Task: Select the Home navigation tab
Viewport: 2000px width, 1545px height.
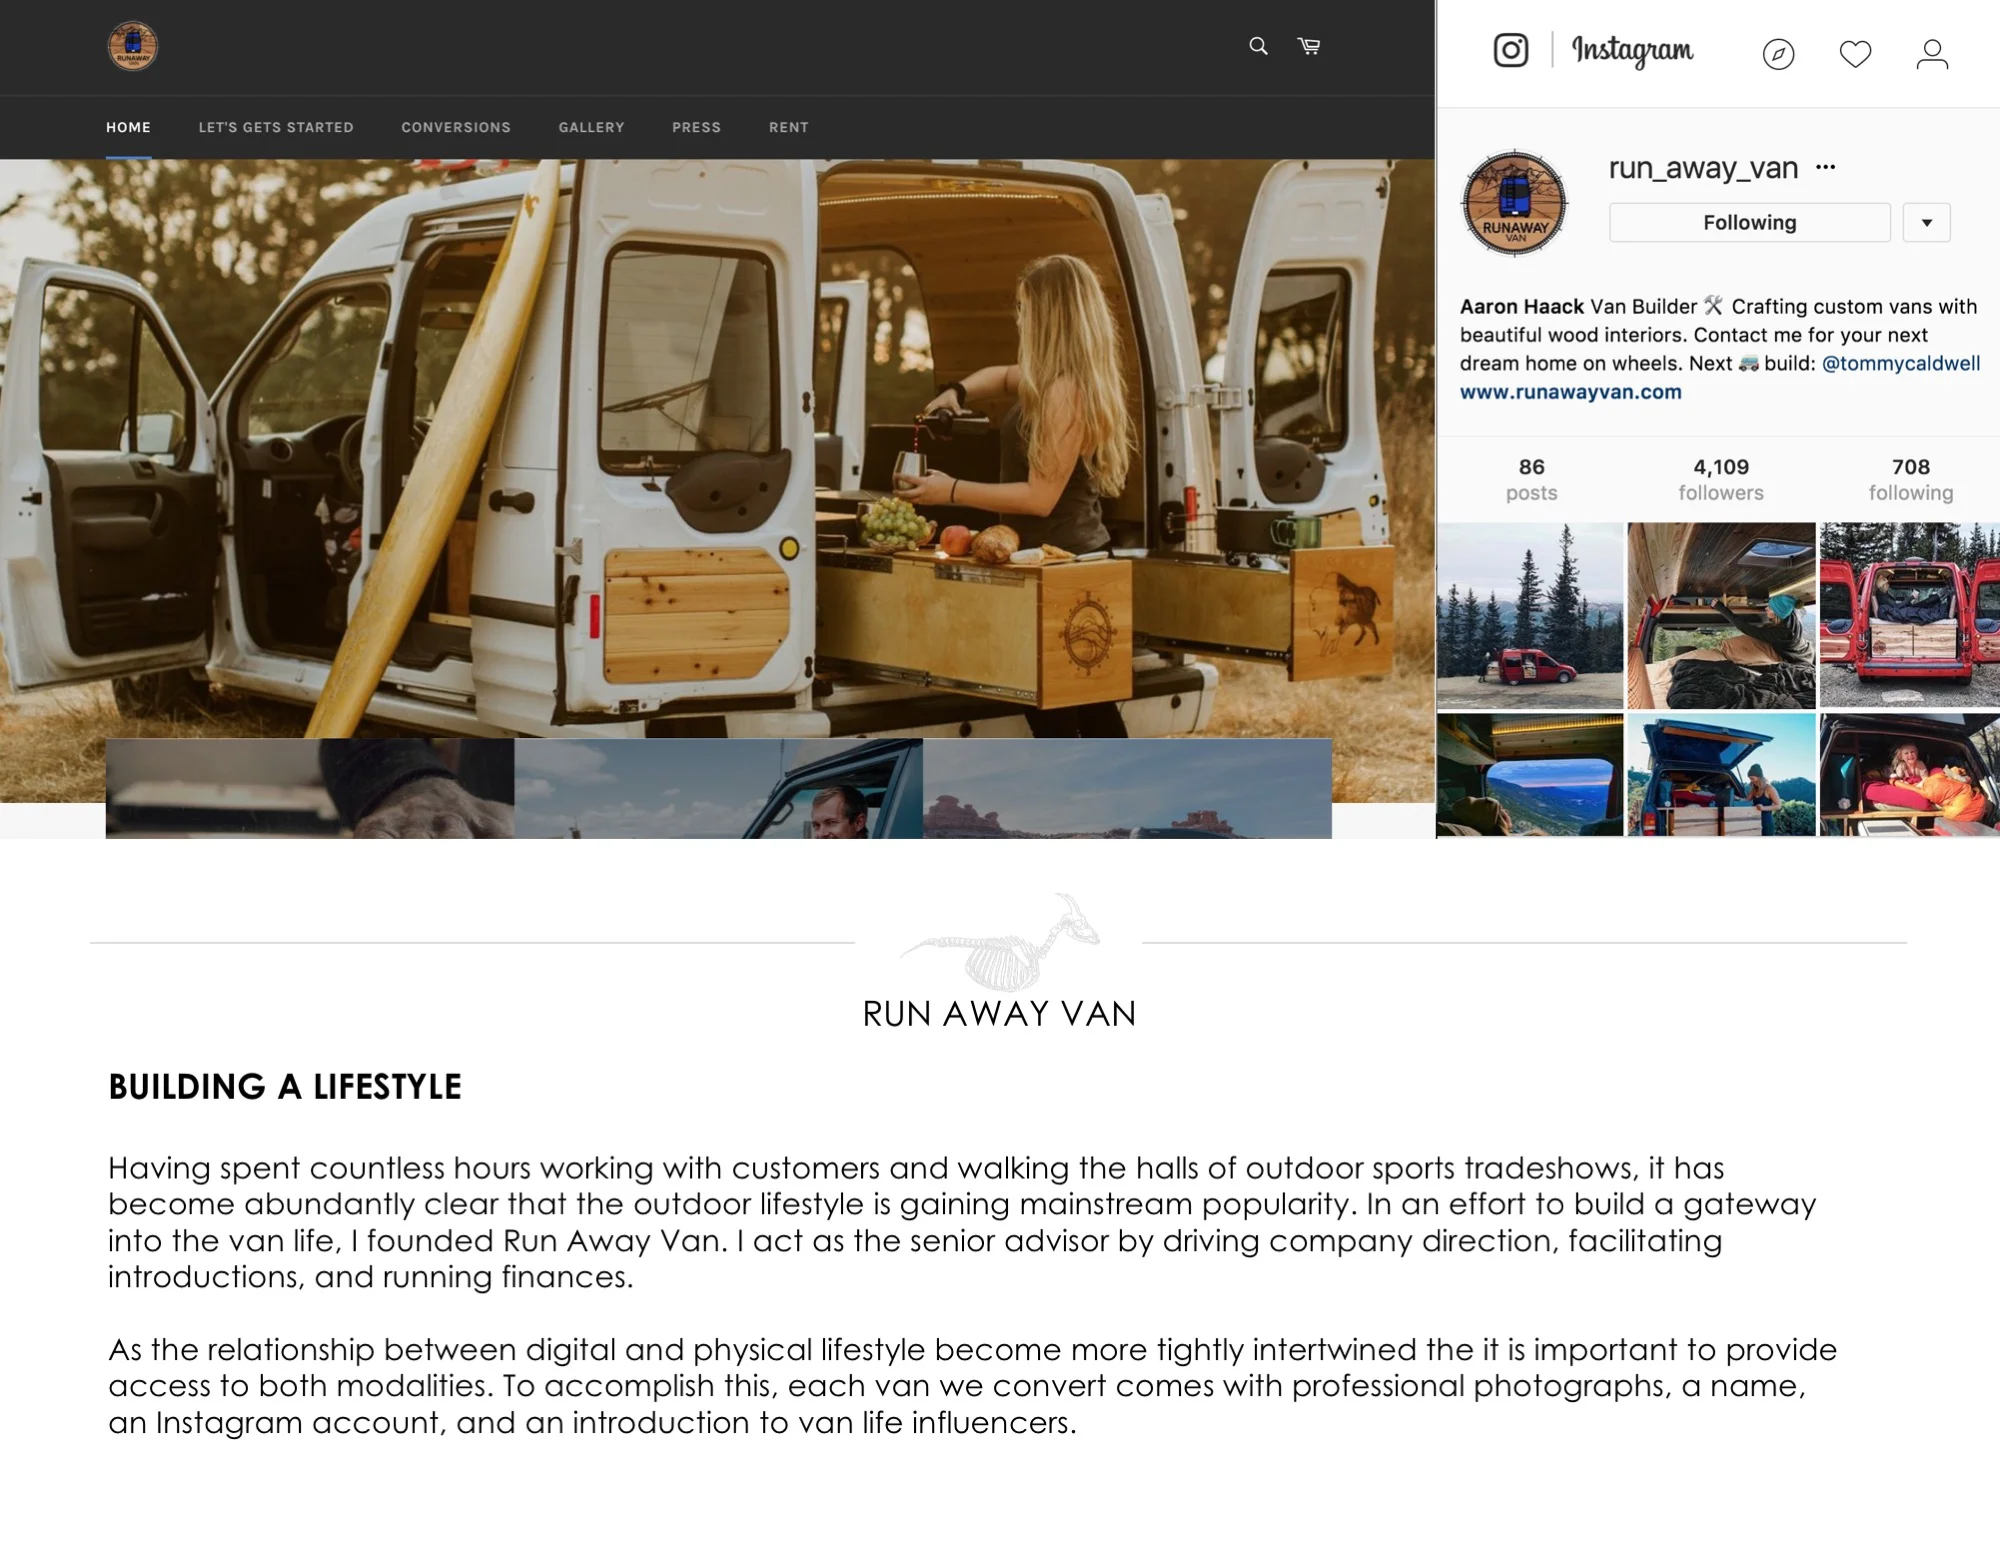Action: click(128, 127)
